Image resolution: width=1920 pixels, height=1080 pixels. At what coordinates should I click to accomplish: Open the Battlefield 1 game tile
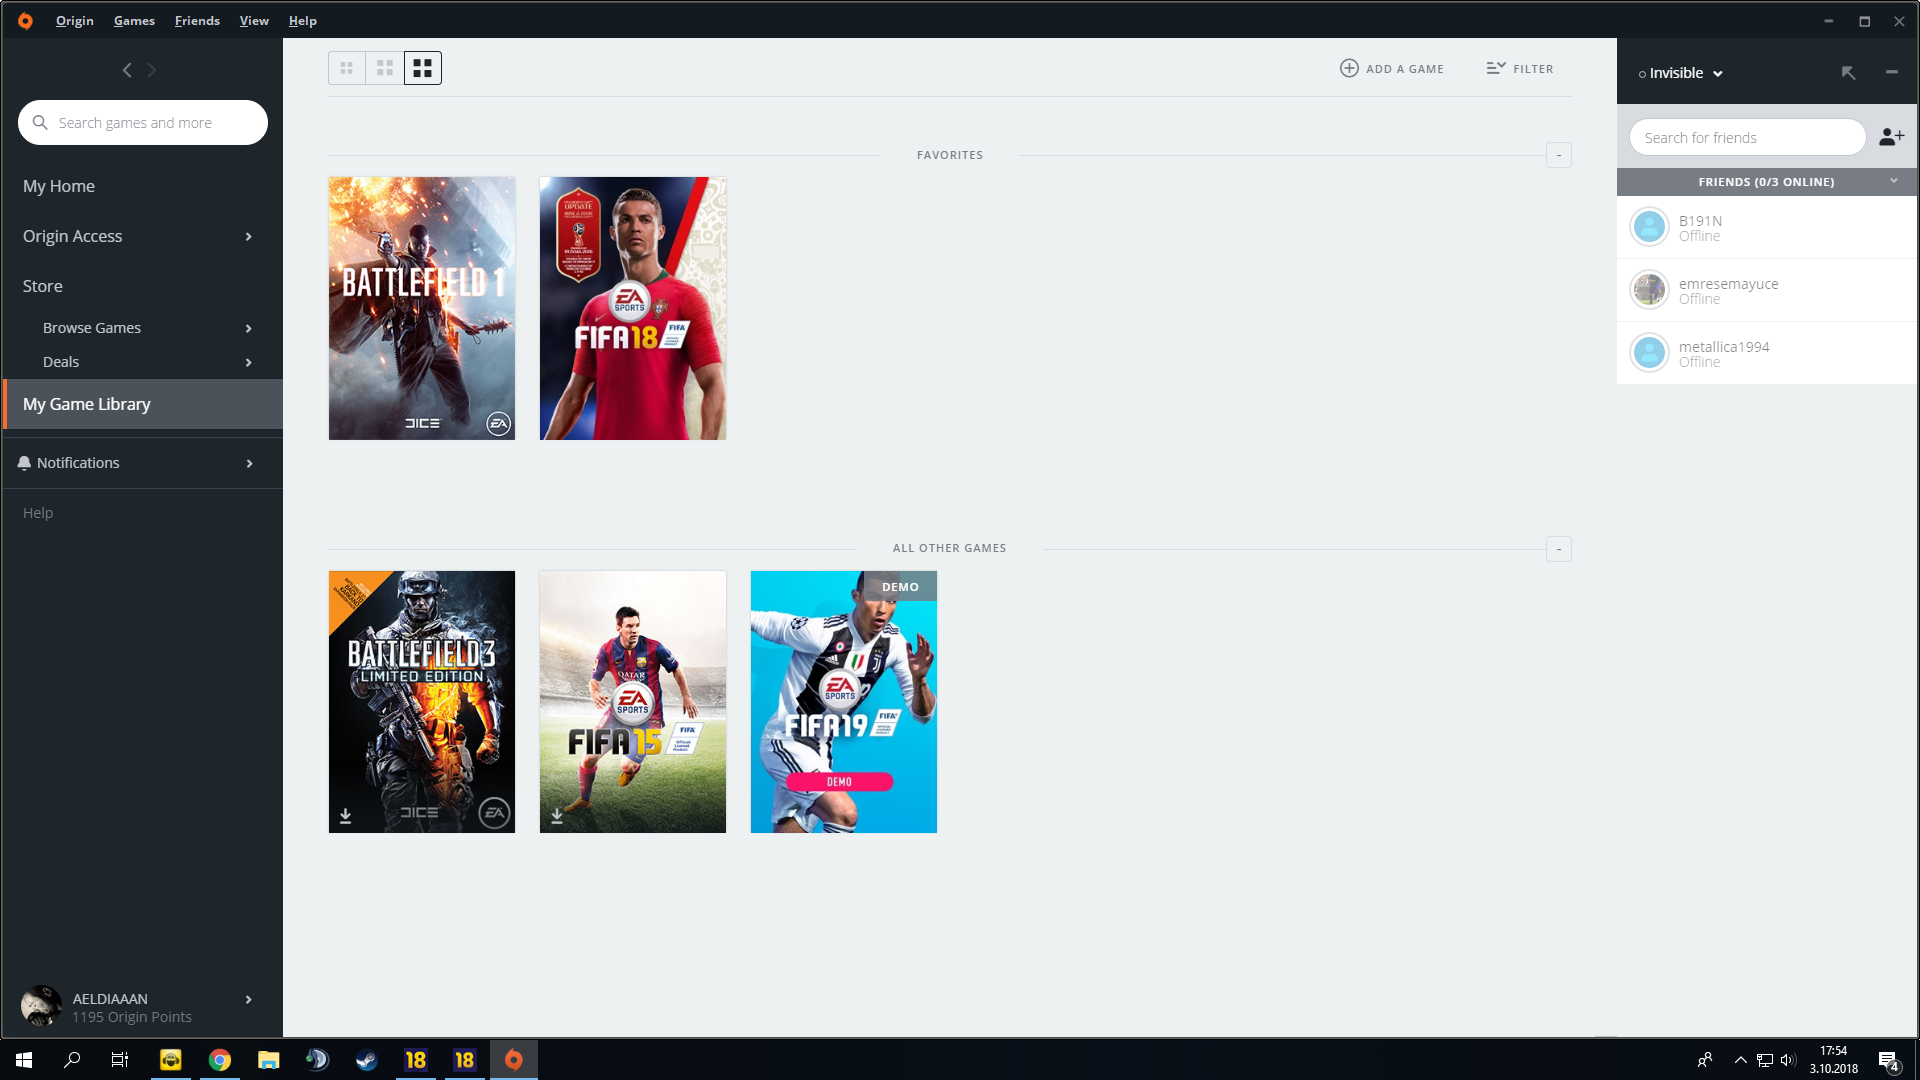click(422, 308)
